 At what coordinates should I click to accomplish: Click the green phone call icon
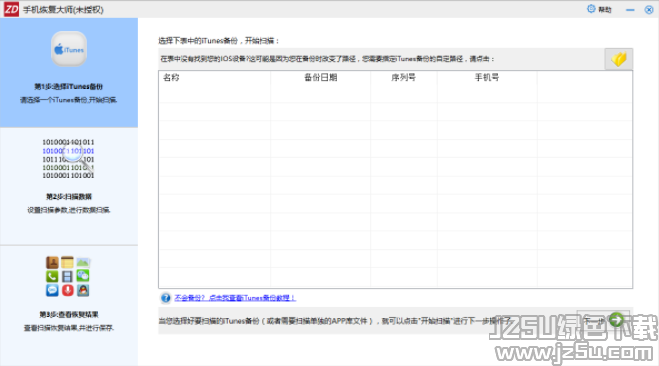click(52, 276)
